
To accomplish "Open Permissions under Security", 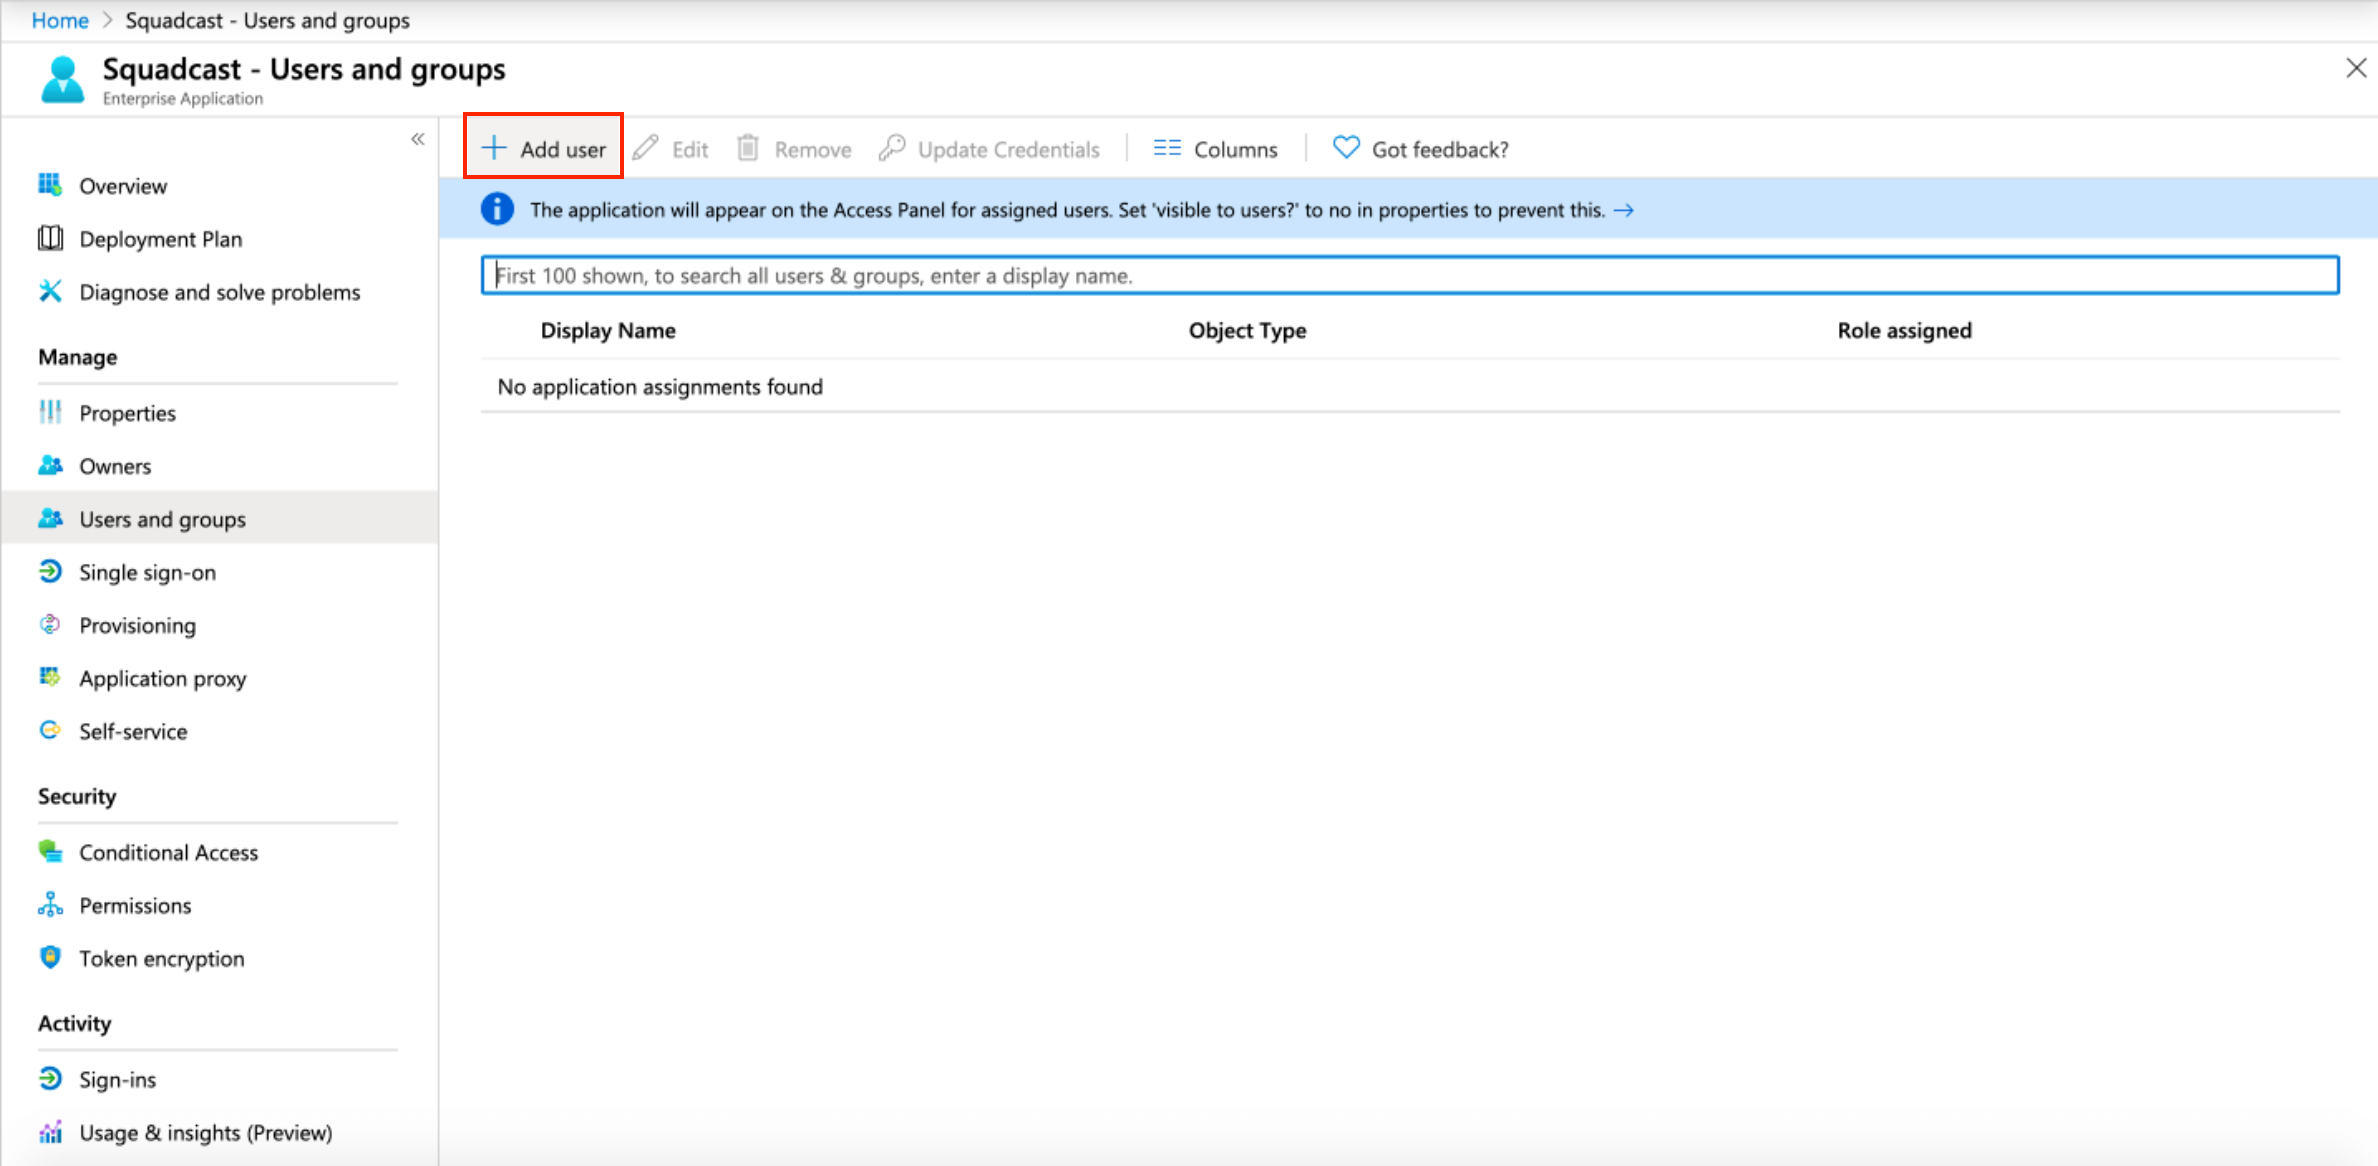I will point(136,905).
